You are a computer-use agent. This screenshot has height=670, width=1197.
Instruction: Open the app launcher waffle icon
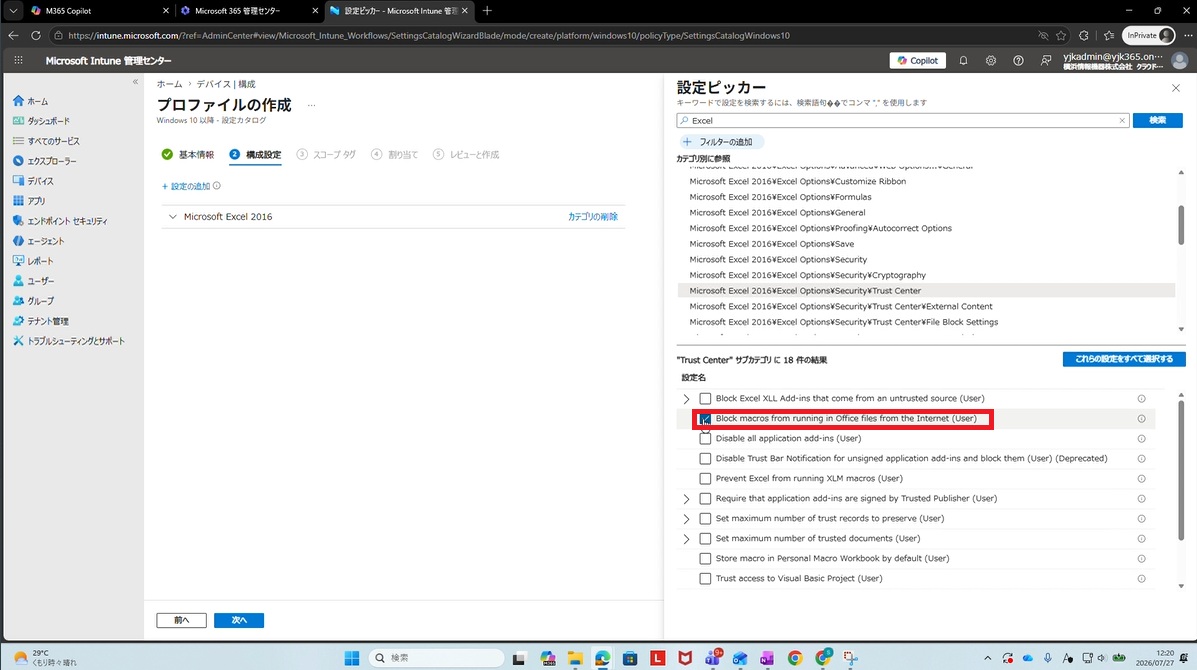[18, 60]
